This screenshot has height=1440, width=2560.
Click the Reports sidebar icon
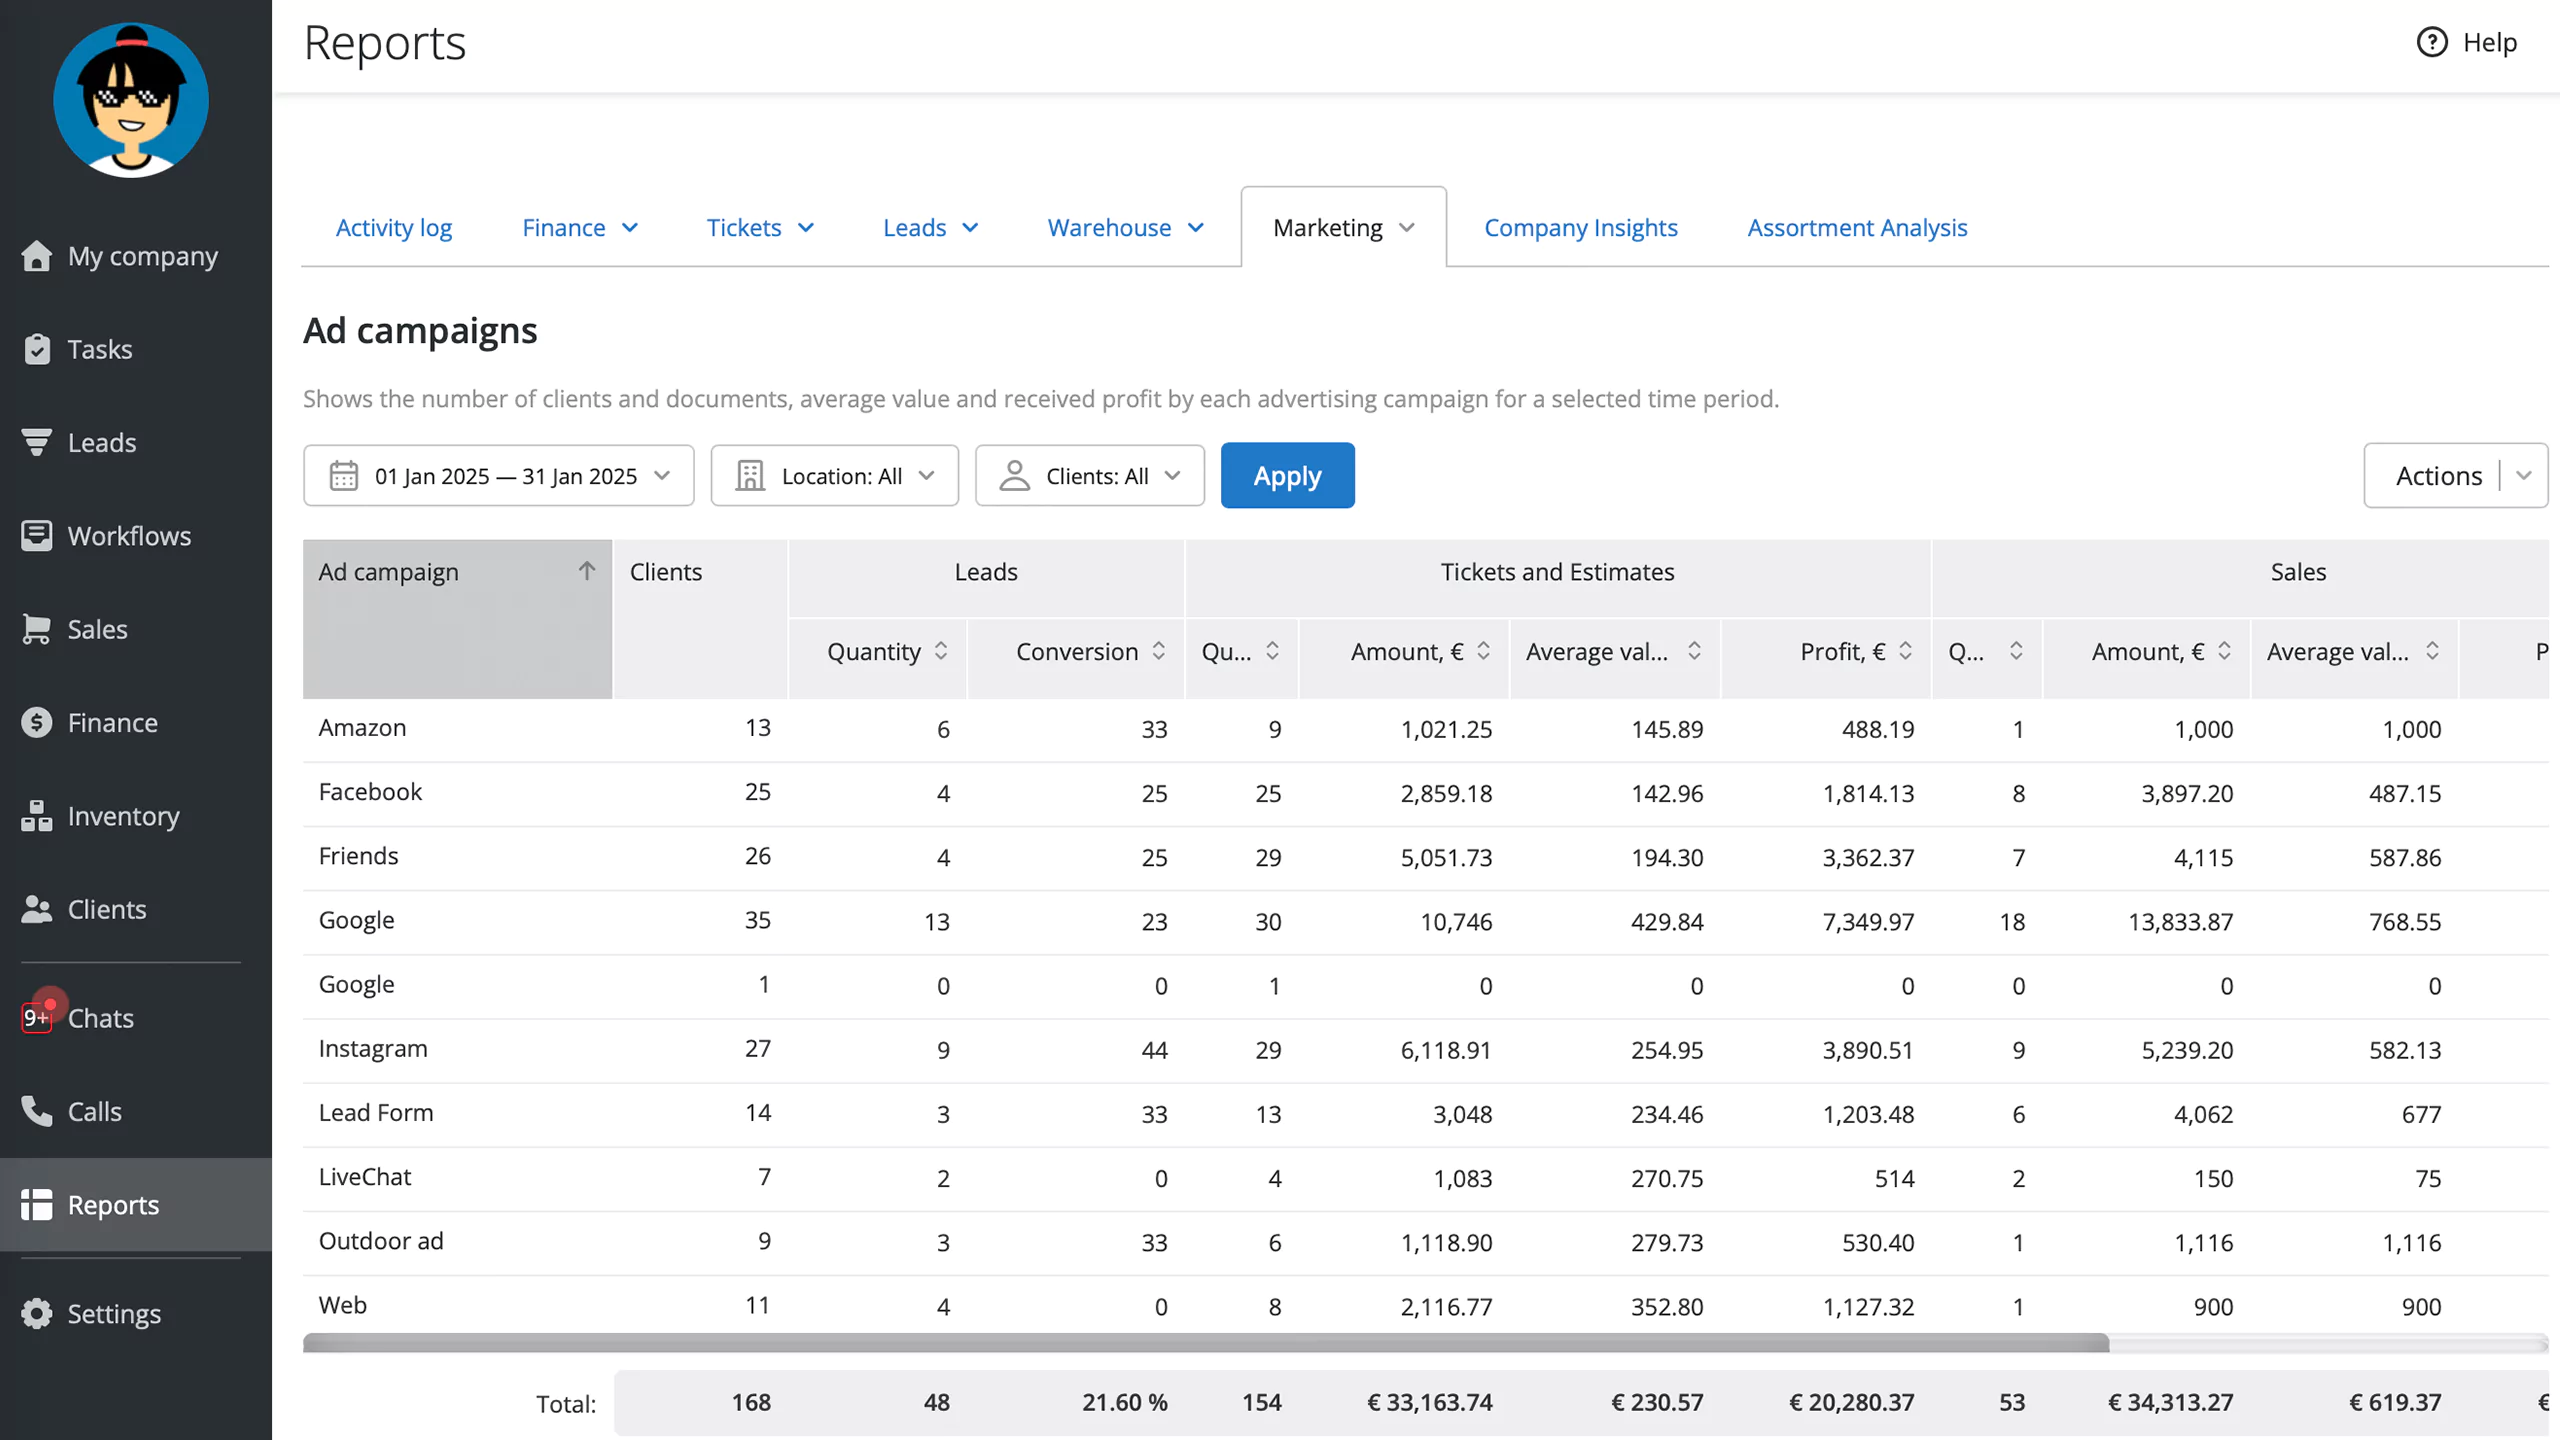click(x=37, y=1204)
